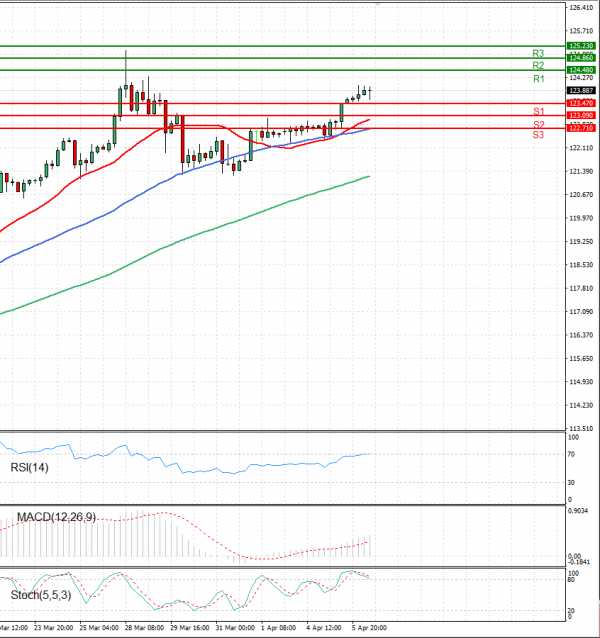600x638 pixels.
Task: Click the 116.370 price axis value
Action: pyautogui.click(x=581, y=335)
